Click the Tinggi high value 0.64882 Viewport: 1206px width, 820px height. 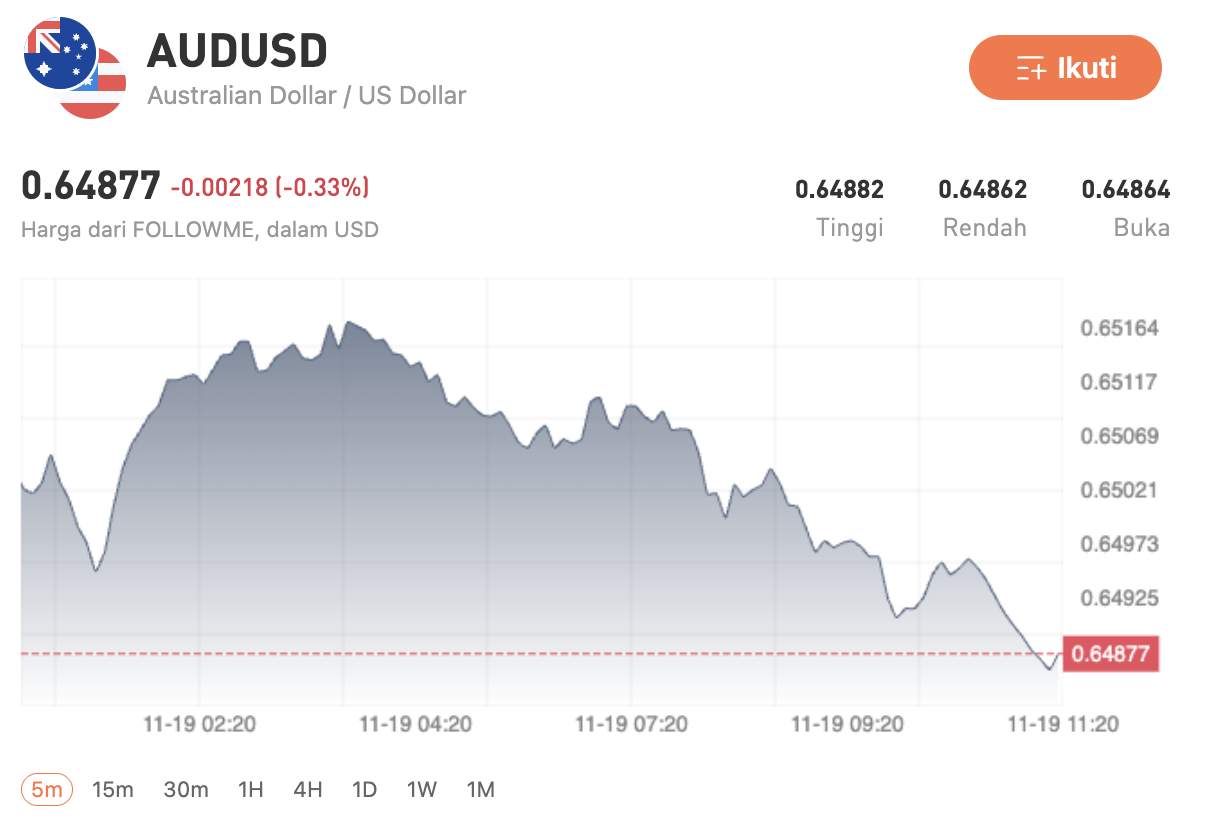click(x=840, y=189)
